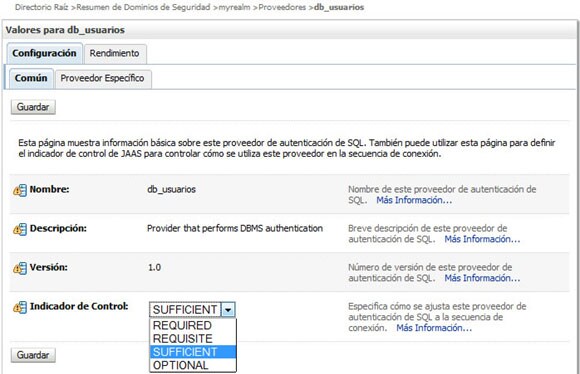580x374 pixels.
Task: Navigate to myrealm breadcrumb
Action: coord(234,7)
